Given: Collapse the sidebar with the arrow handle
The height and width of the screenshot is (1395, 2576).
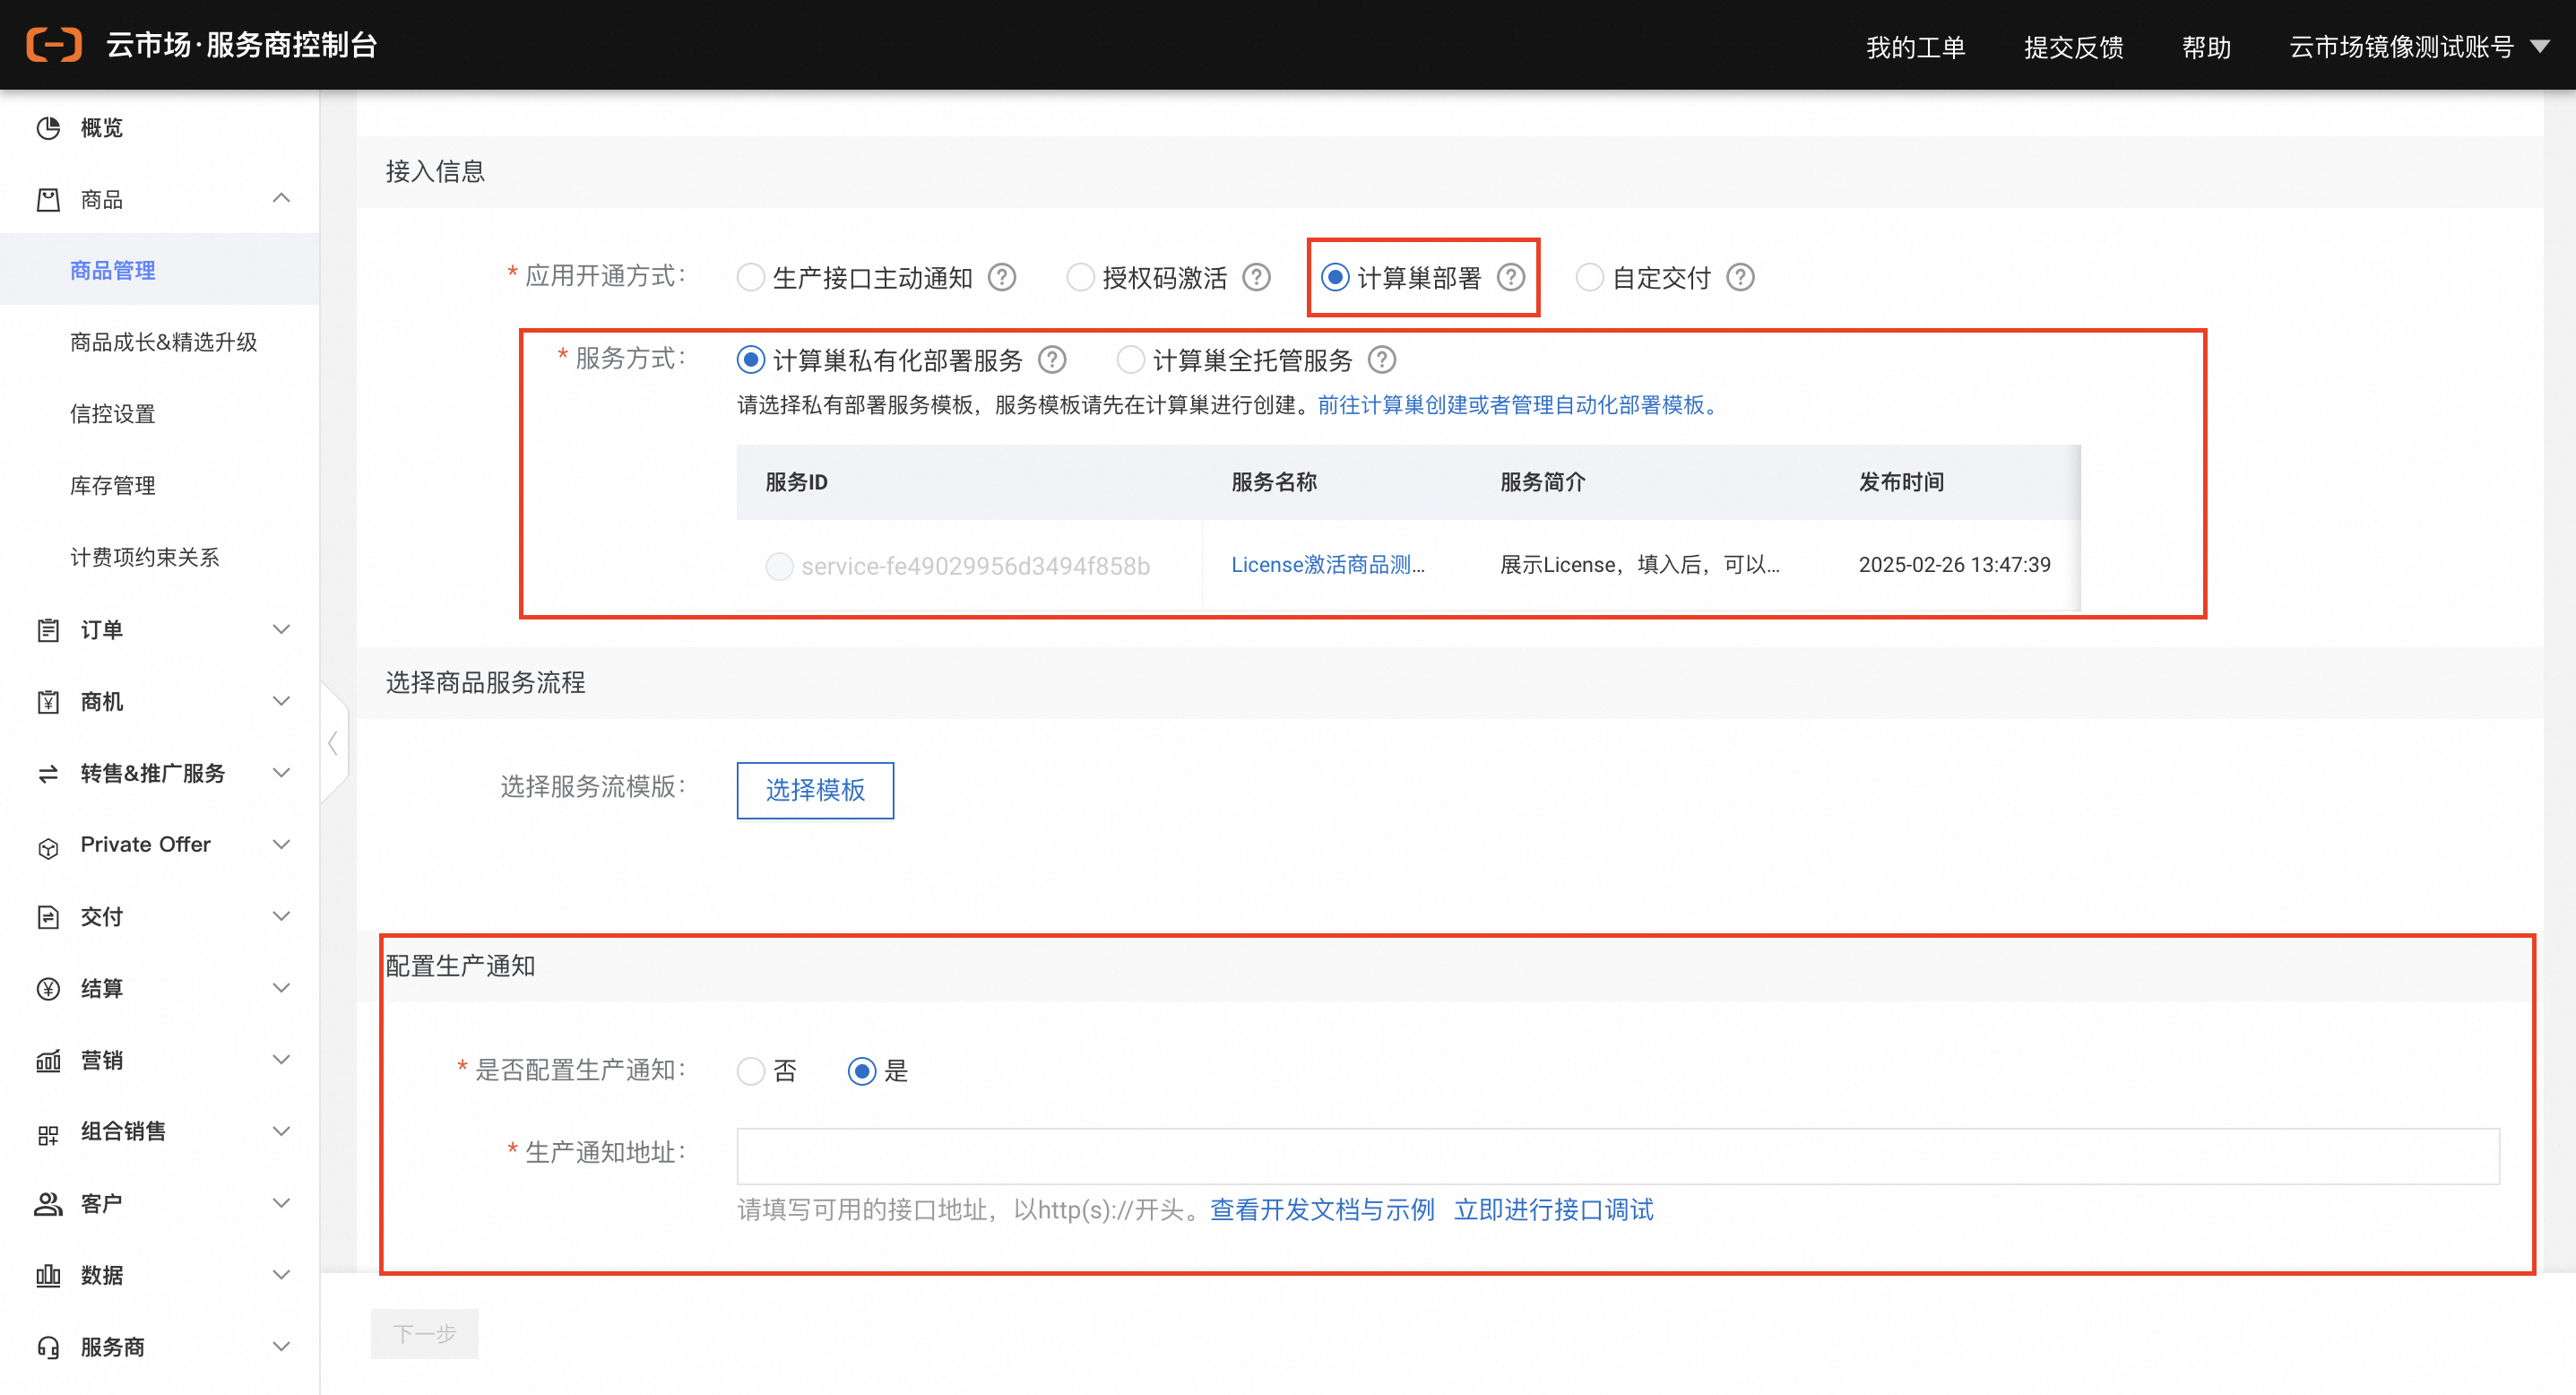Looking at the screenshot, I should (x=333, y=743).
